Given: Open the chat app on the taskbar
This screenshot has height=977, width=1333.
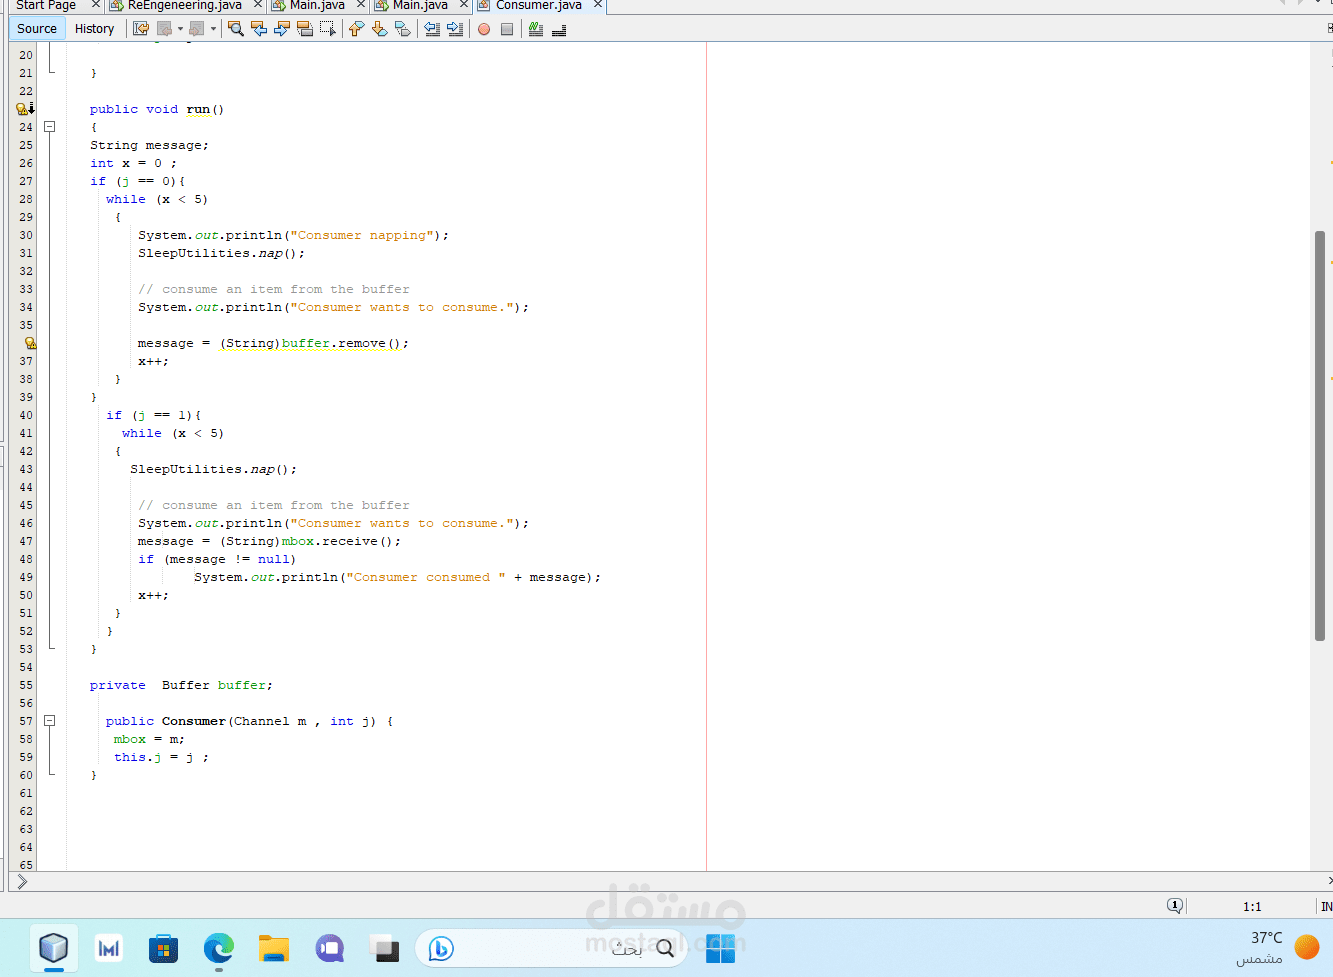Looking at the screenshot, I should (x=330, y=948).
